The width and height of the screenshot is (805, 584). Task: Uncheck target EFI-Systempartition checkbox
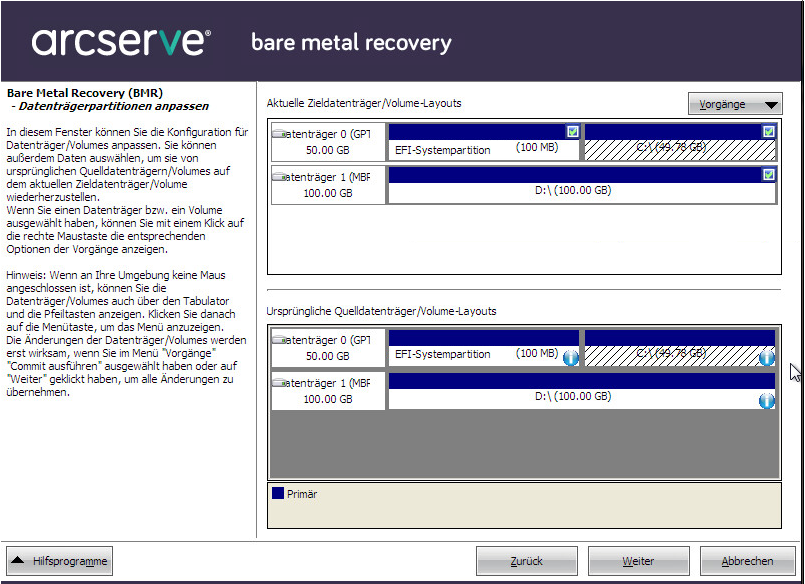pyautogui.click(x=572, y=132)
